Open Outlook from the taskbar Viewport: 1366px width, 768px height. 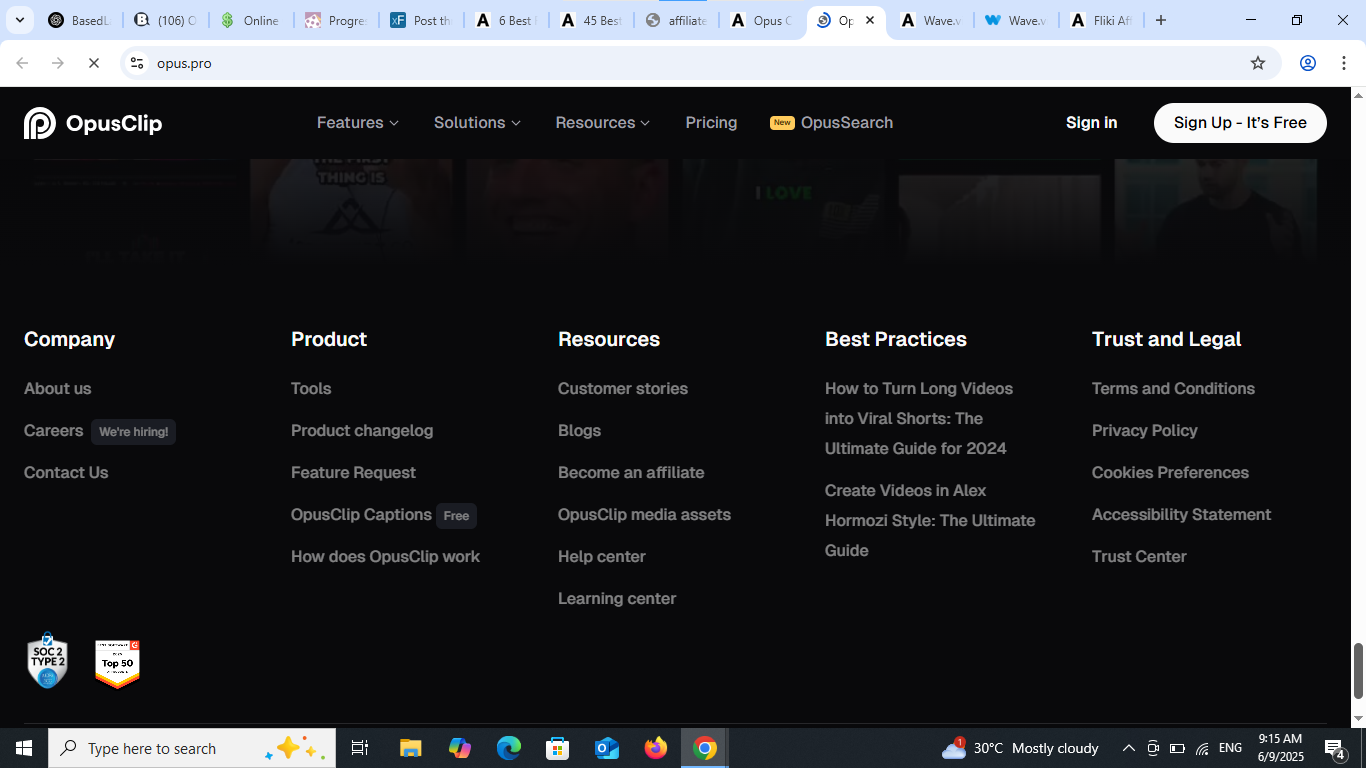607,748
